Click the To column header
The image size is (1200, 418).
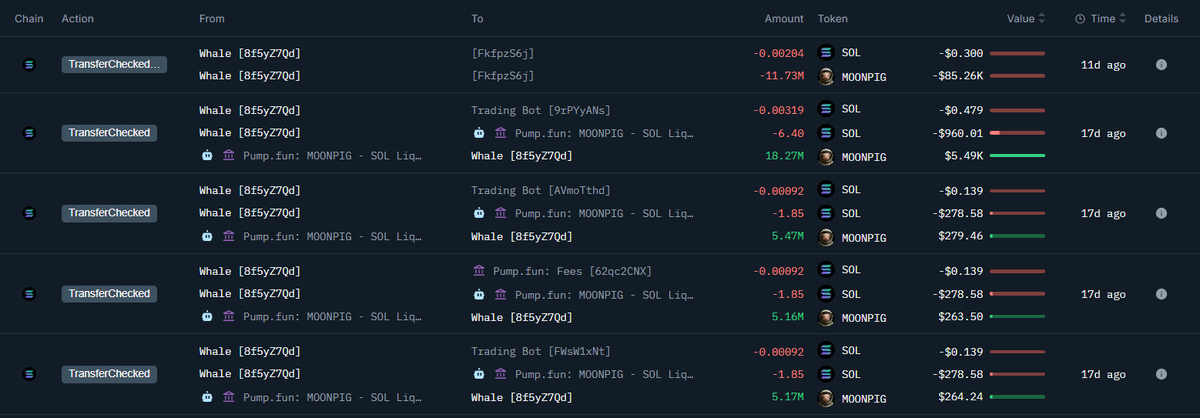(478, 19)
